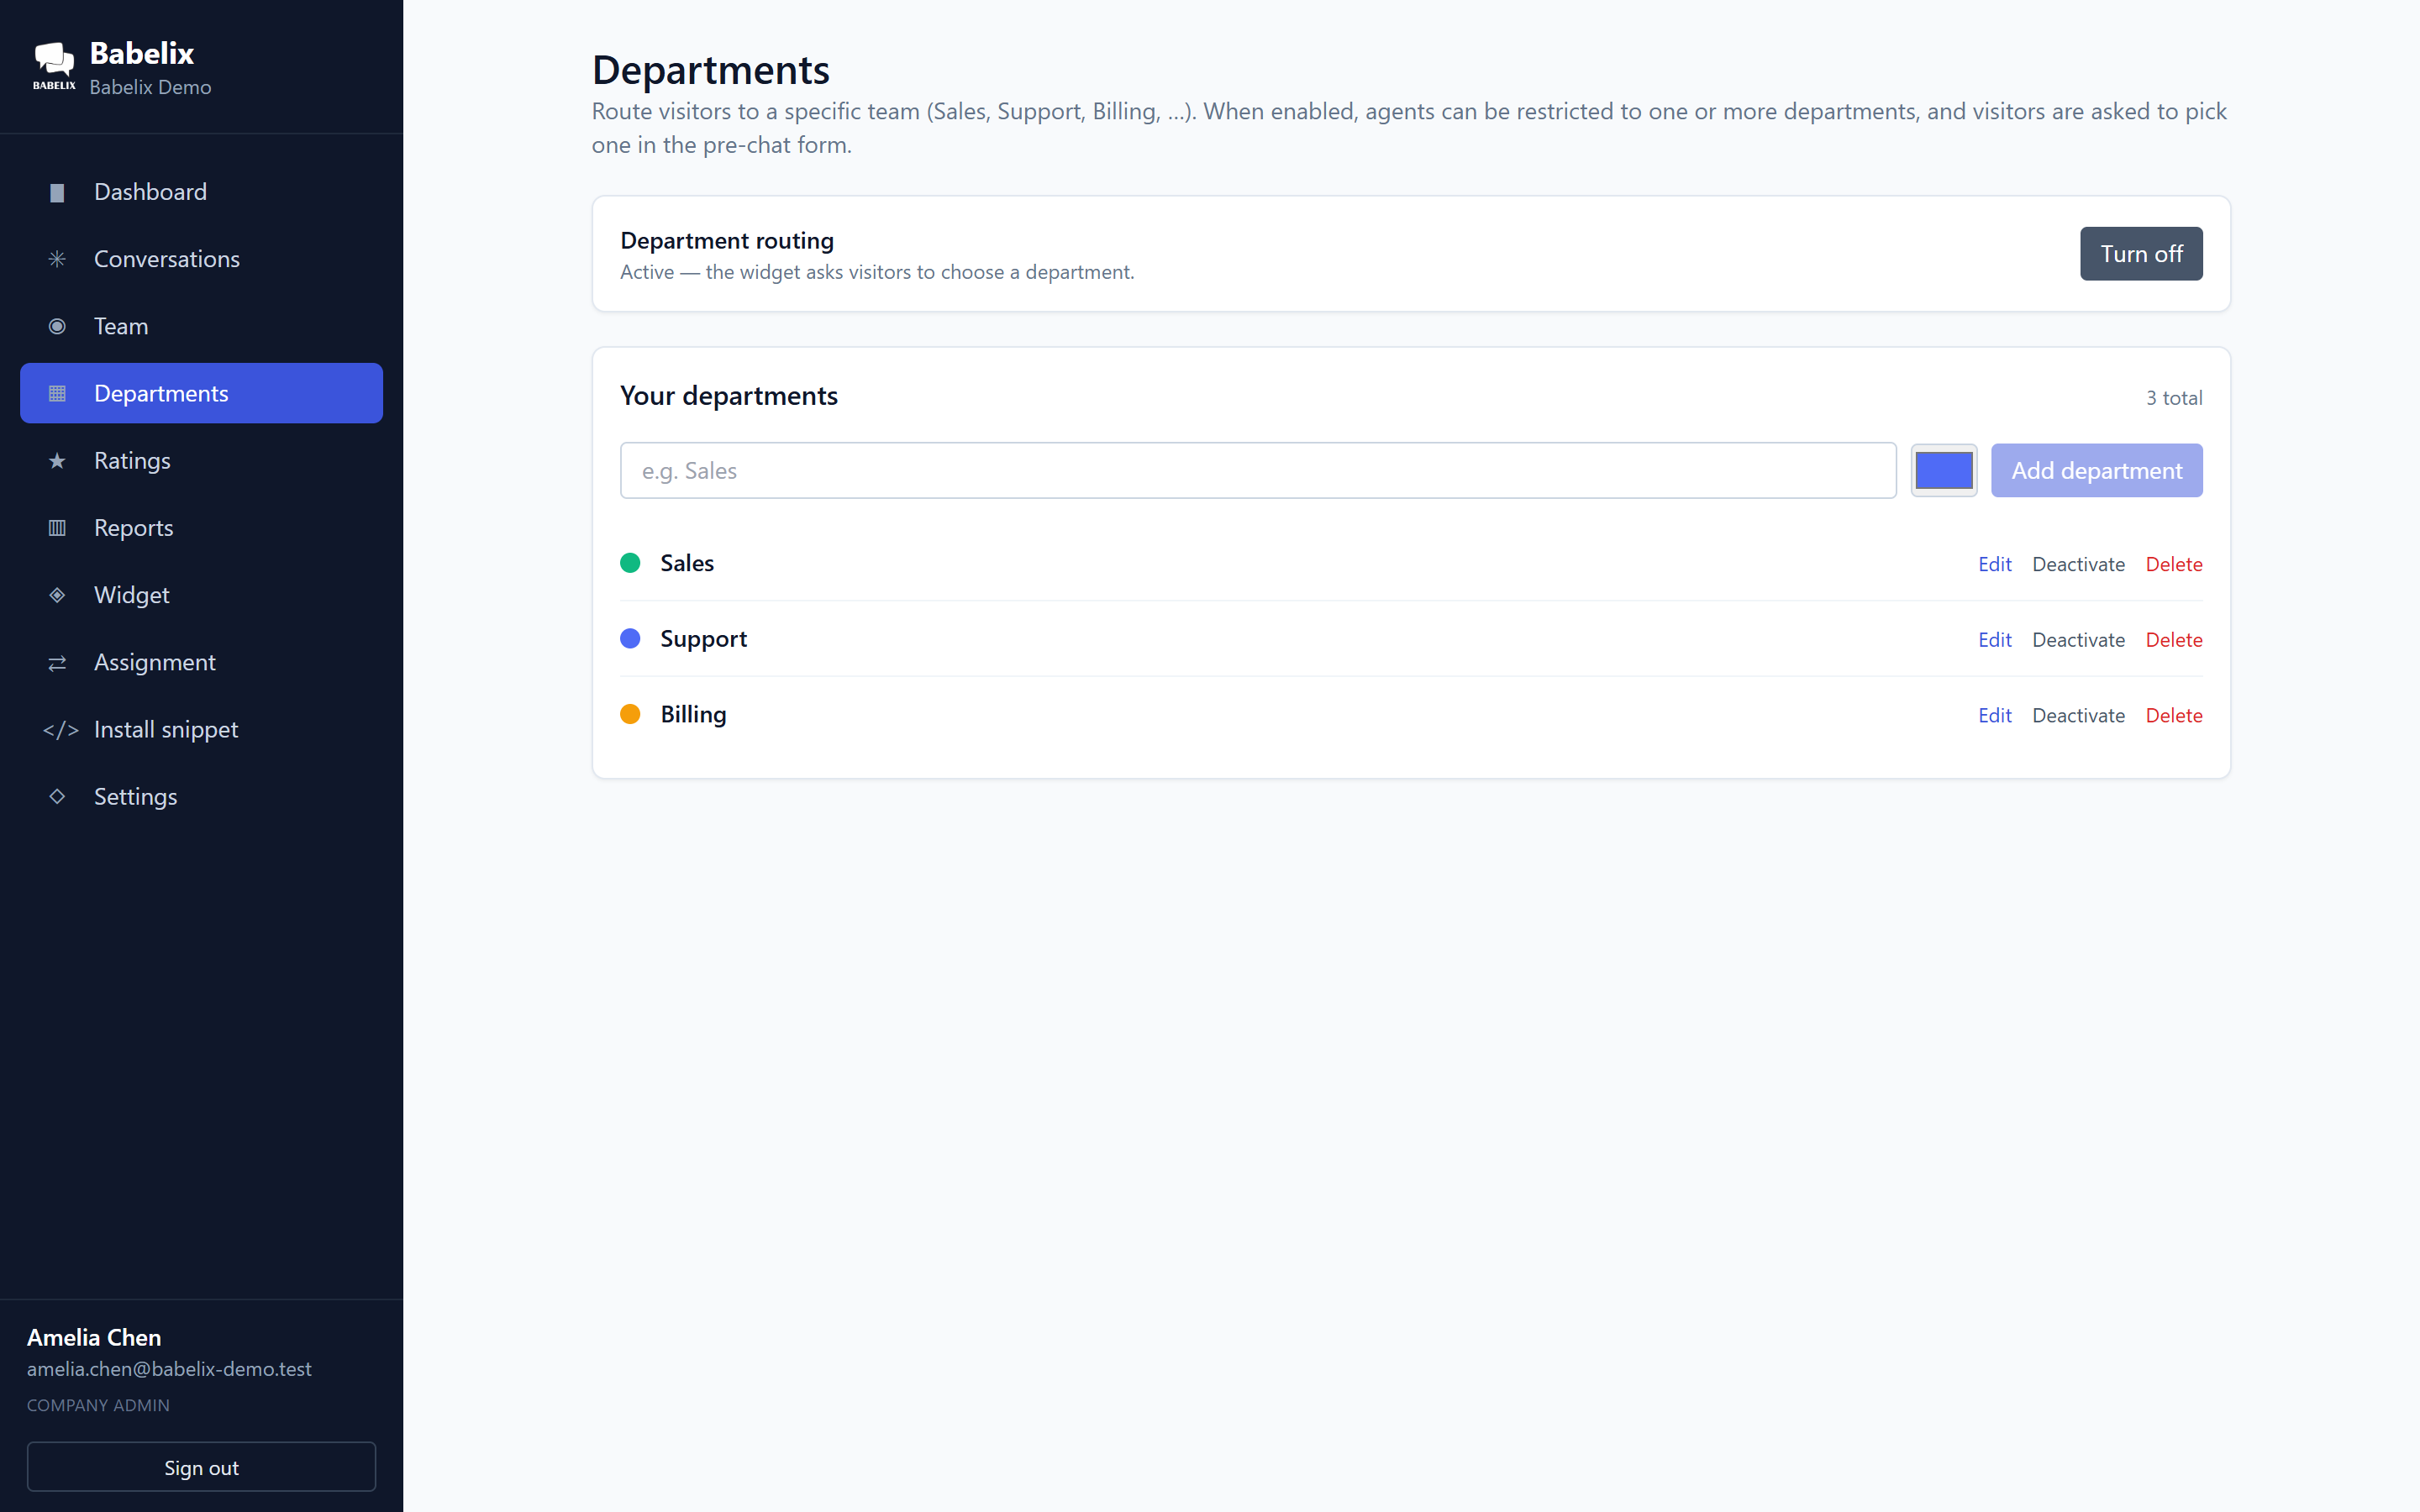Viewport: 2420px width, 1512px height.
Task: Click the 'Your departments' heading
Action: coord(729,396)
